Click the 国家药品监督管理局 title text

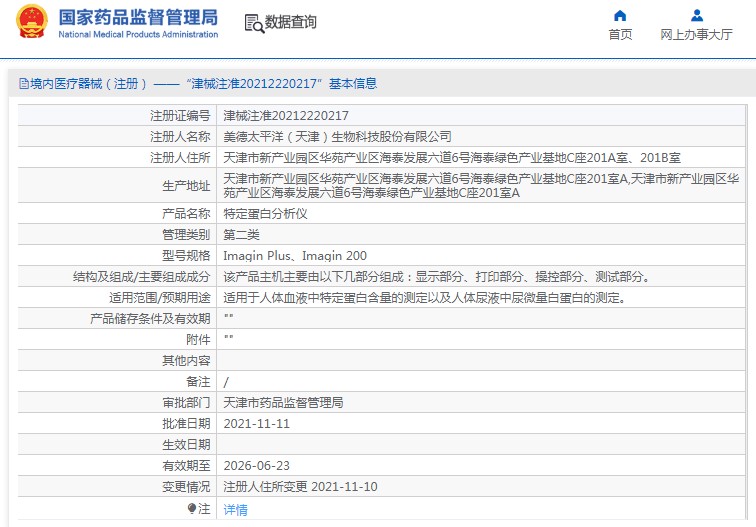point(138,17)
